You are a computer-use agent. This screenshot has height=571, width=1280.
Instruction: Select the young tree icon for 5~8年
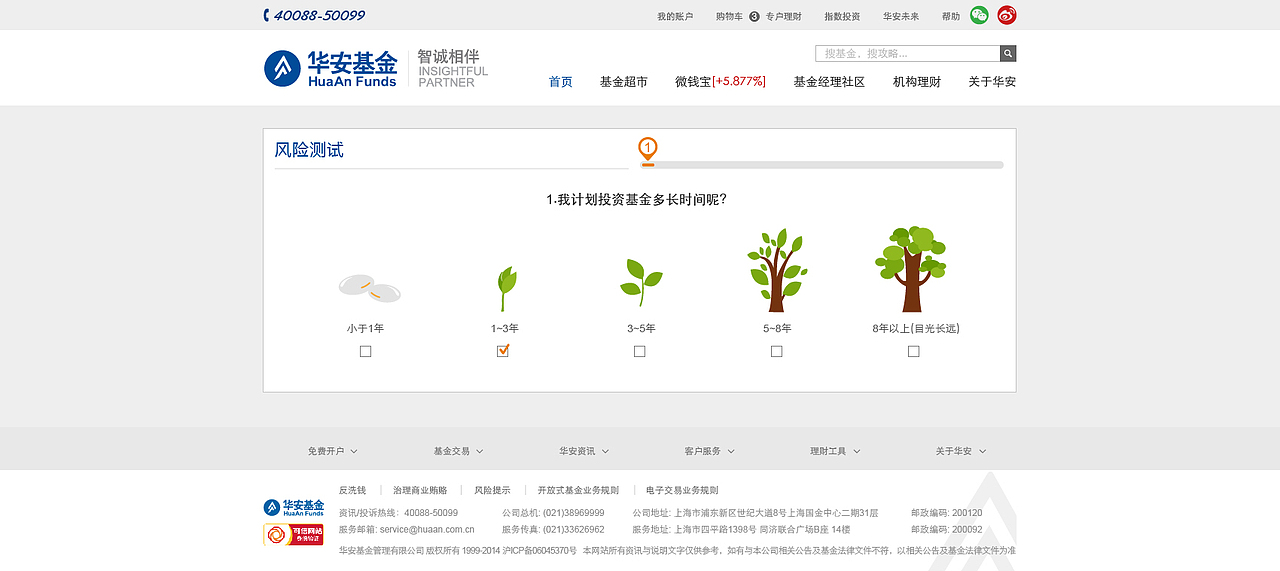pos(777,270)
